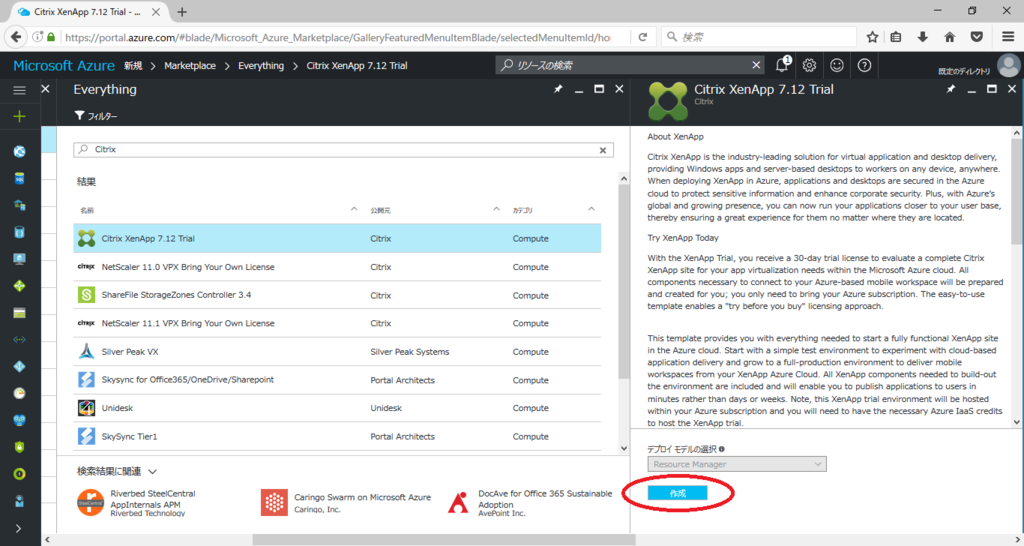The width and height of the screenshot is (1024, 546).
Task: Open Riverbed SteelCentral AppInternals APM
Action: 136,503
